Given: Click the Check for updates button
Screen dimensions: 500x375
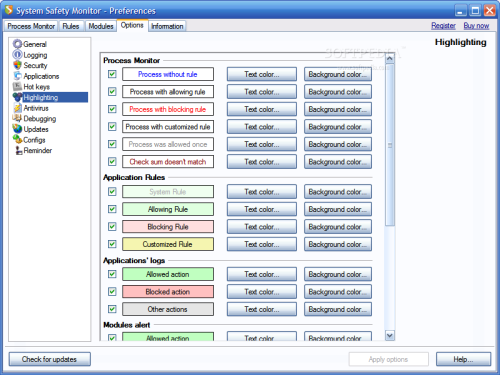Looking at the screenshot, I should point(49,359).
